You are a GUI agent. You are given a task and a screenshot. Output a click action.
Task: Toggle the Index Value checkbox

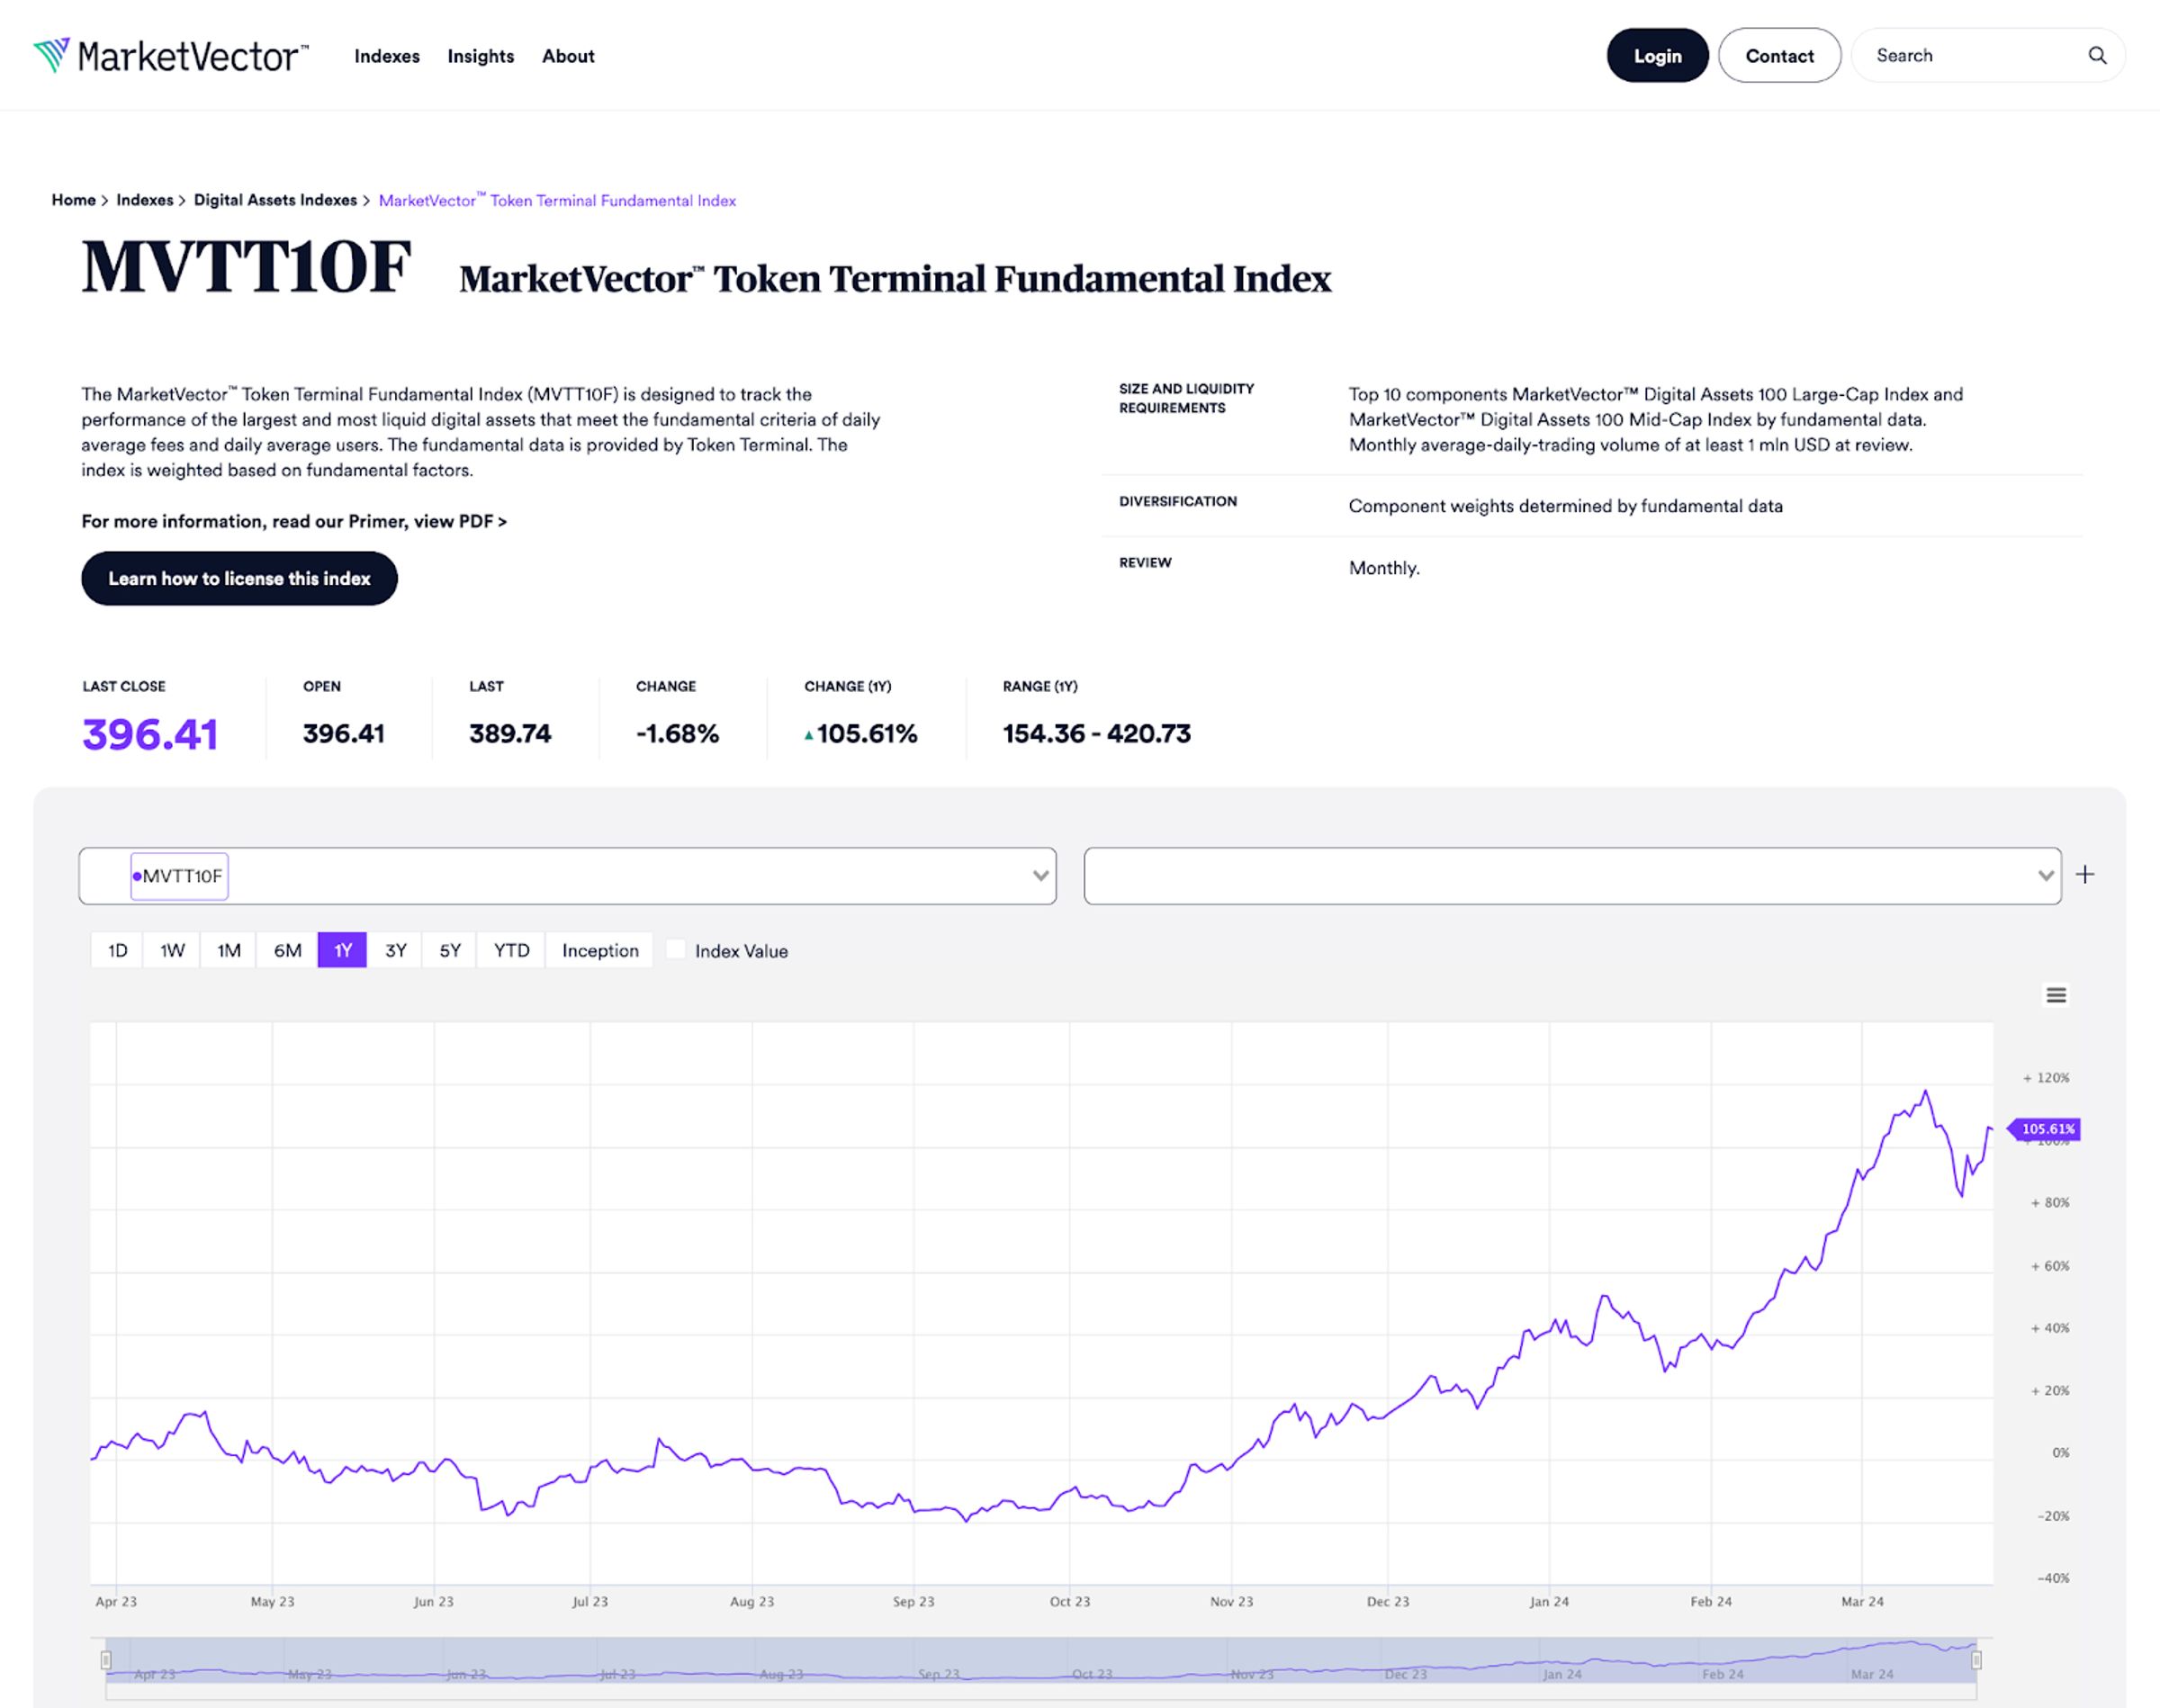pyautogui.click(x=676, y=950)
